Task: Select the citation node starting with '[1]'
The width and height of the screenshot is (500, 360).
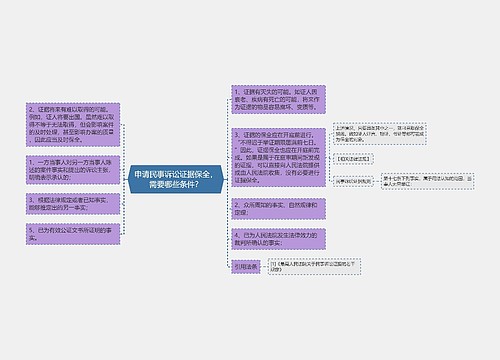Action: (x=314, y=266)
